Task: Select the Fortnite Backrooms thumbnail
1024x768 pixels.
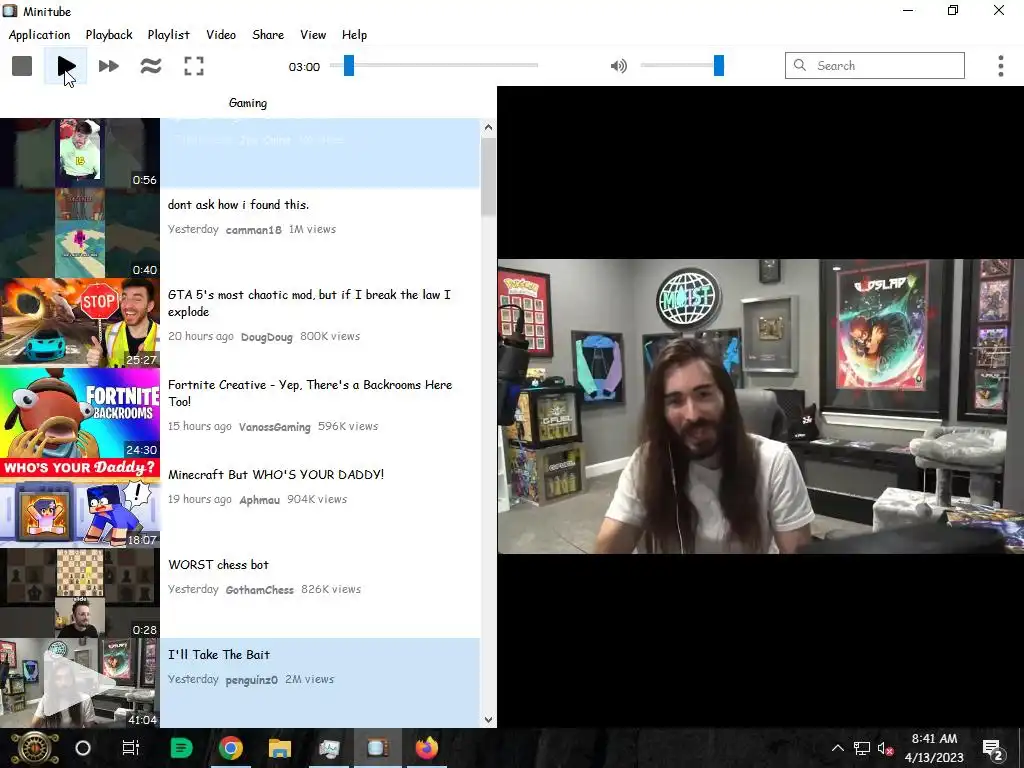Action: [x=80, y=413]
